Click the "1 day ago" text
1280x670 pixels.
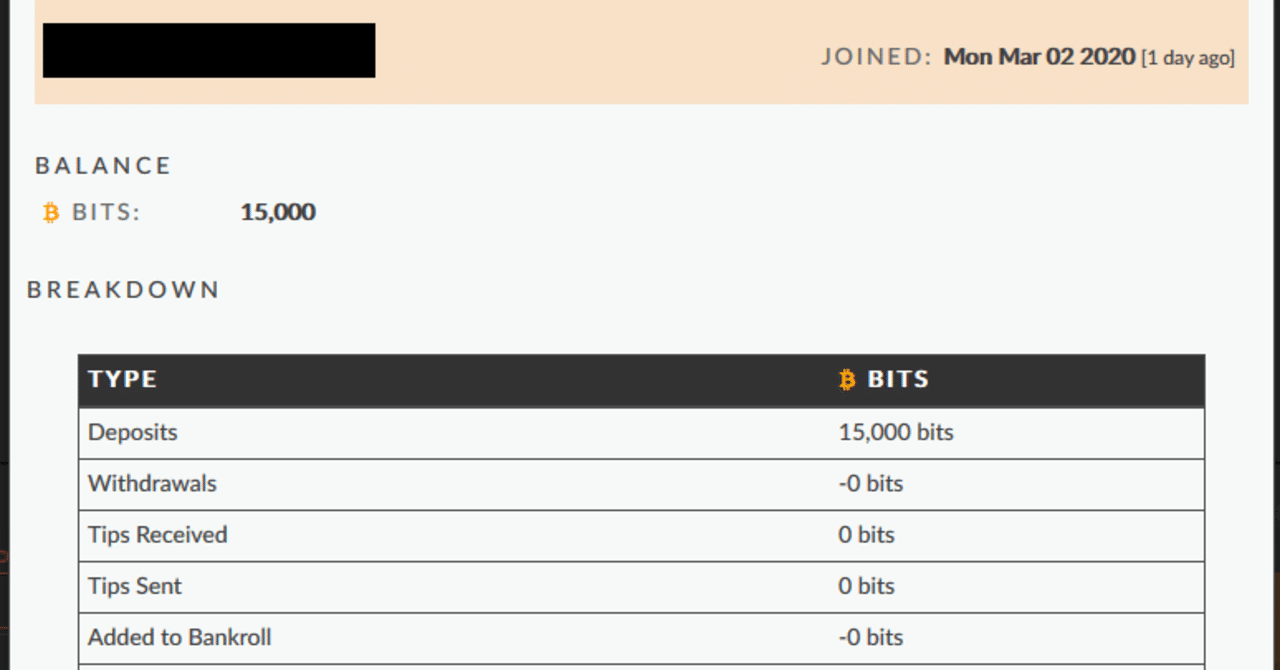coord(1188,58)
